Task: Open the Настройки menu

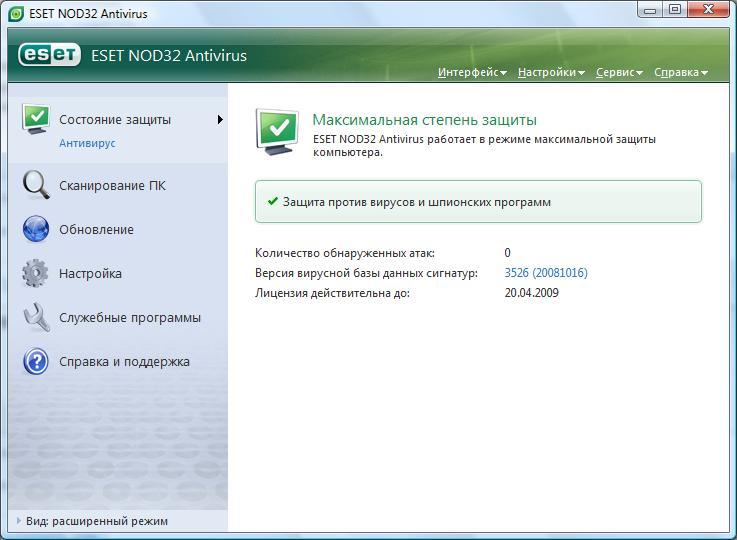Action: coord(551,72)
